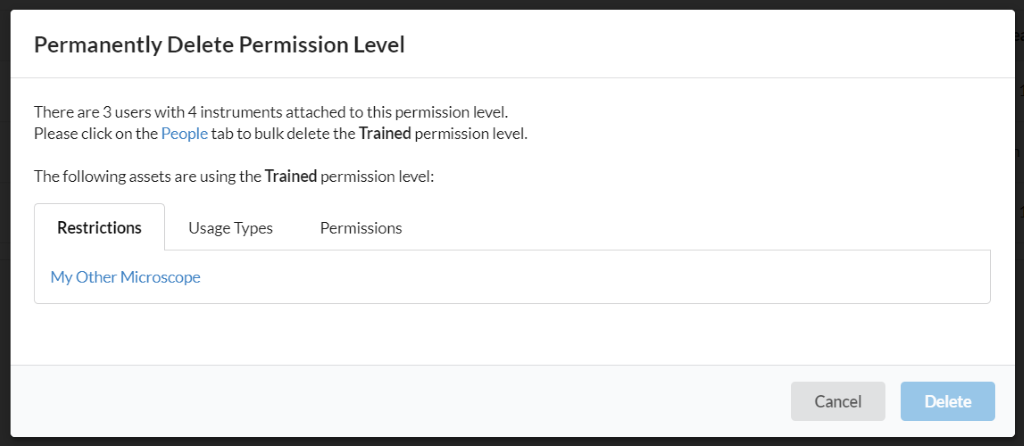Click the empty tab strip right of Permissions

coord(700,228)
